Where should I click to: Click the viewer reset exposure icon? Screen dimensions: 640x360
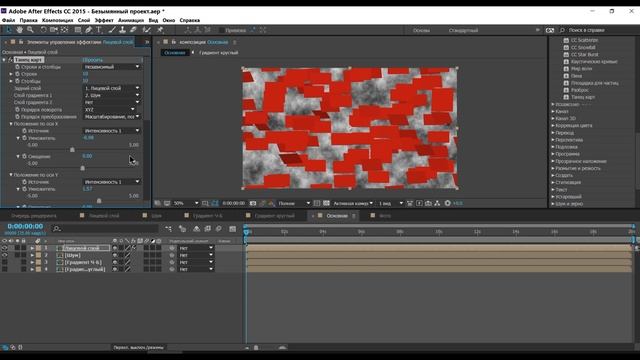448,203
